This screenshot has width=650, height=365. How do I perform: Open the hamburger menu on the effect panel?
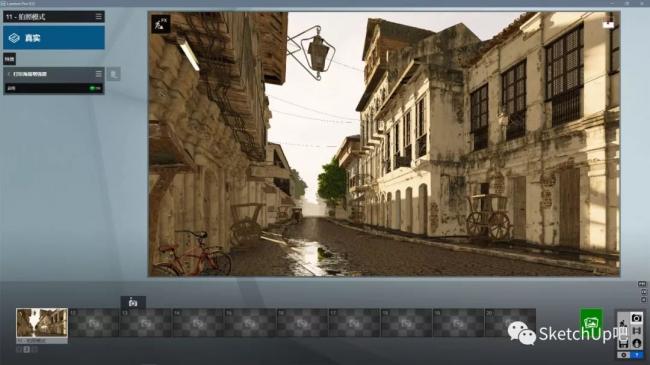(99, 74)
